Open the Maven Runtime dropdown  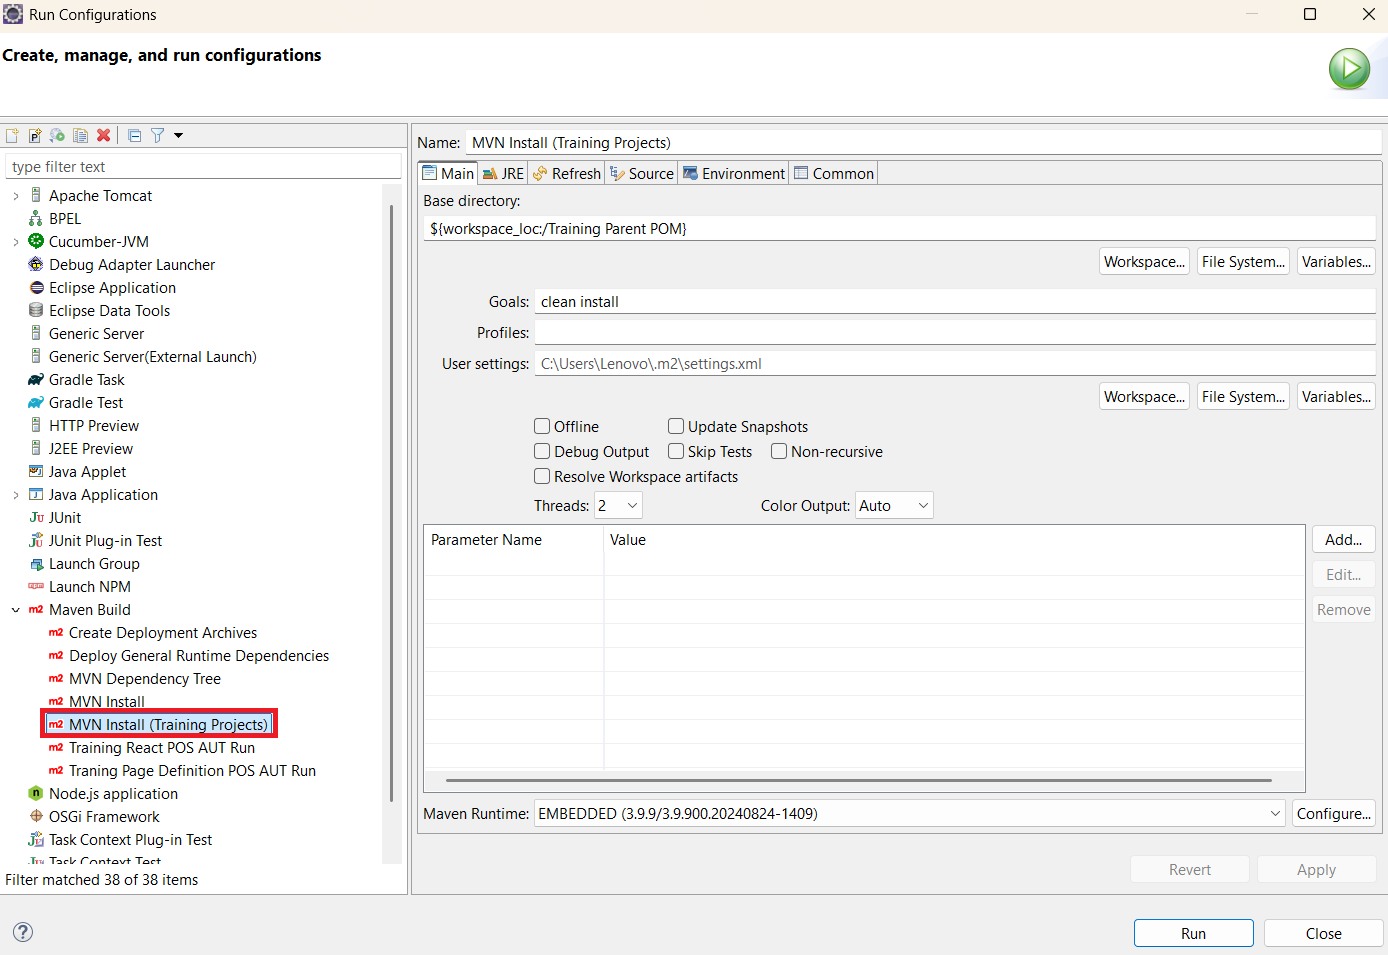click(x=910, y=814)
